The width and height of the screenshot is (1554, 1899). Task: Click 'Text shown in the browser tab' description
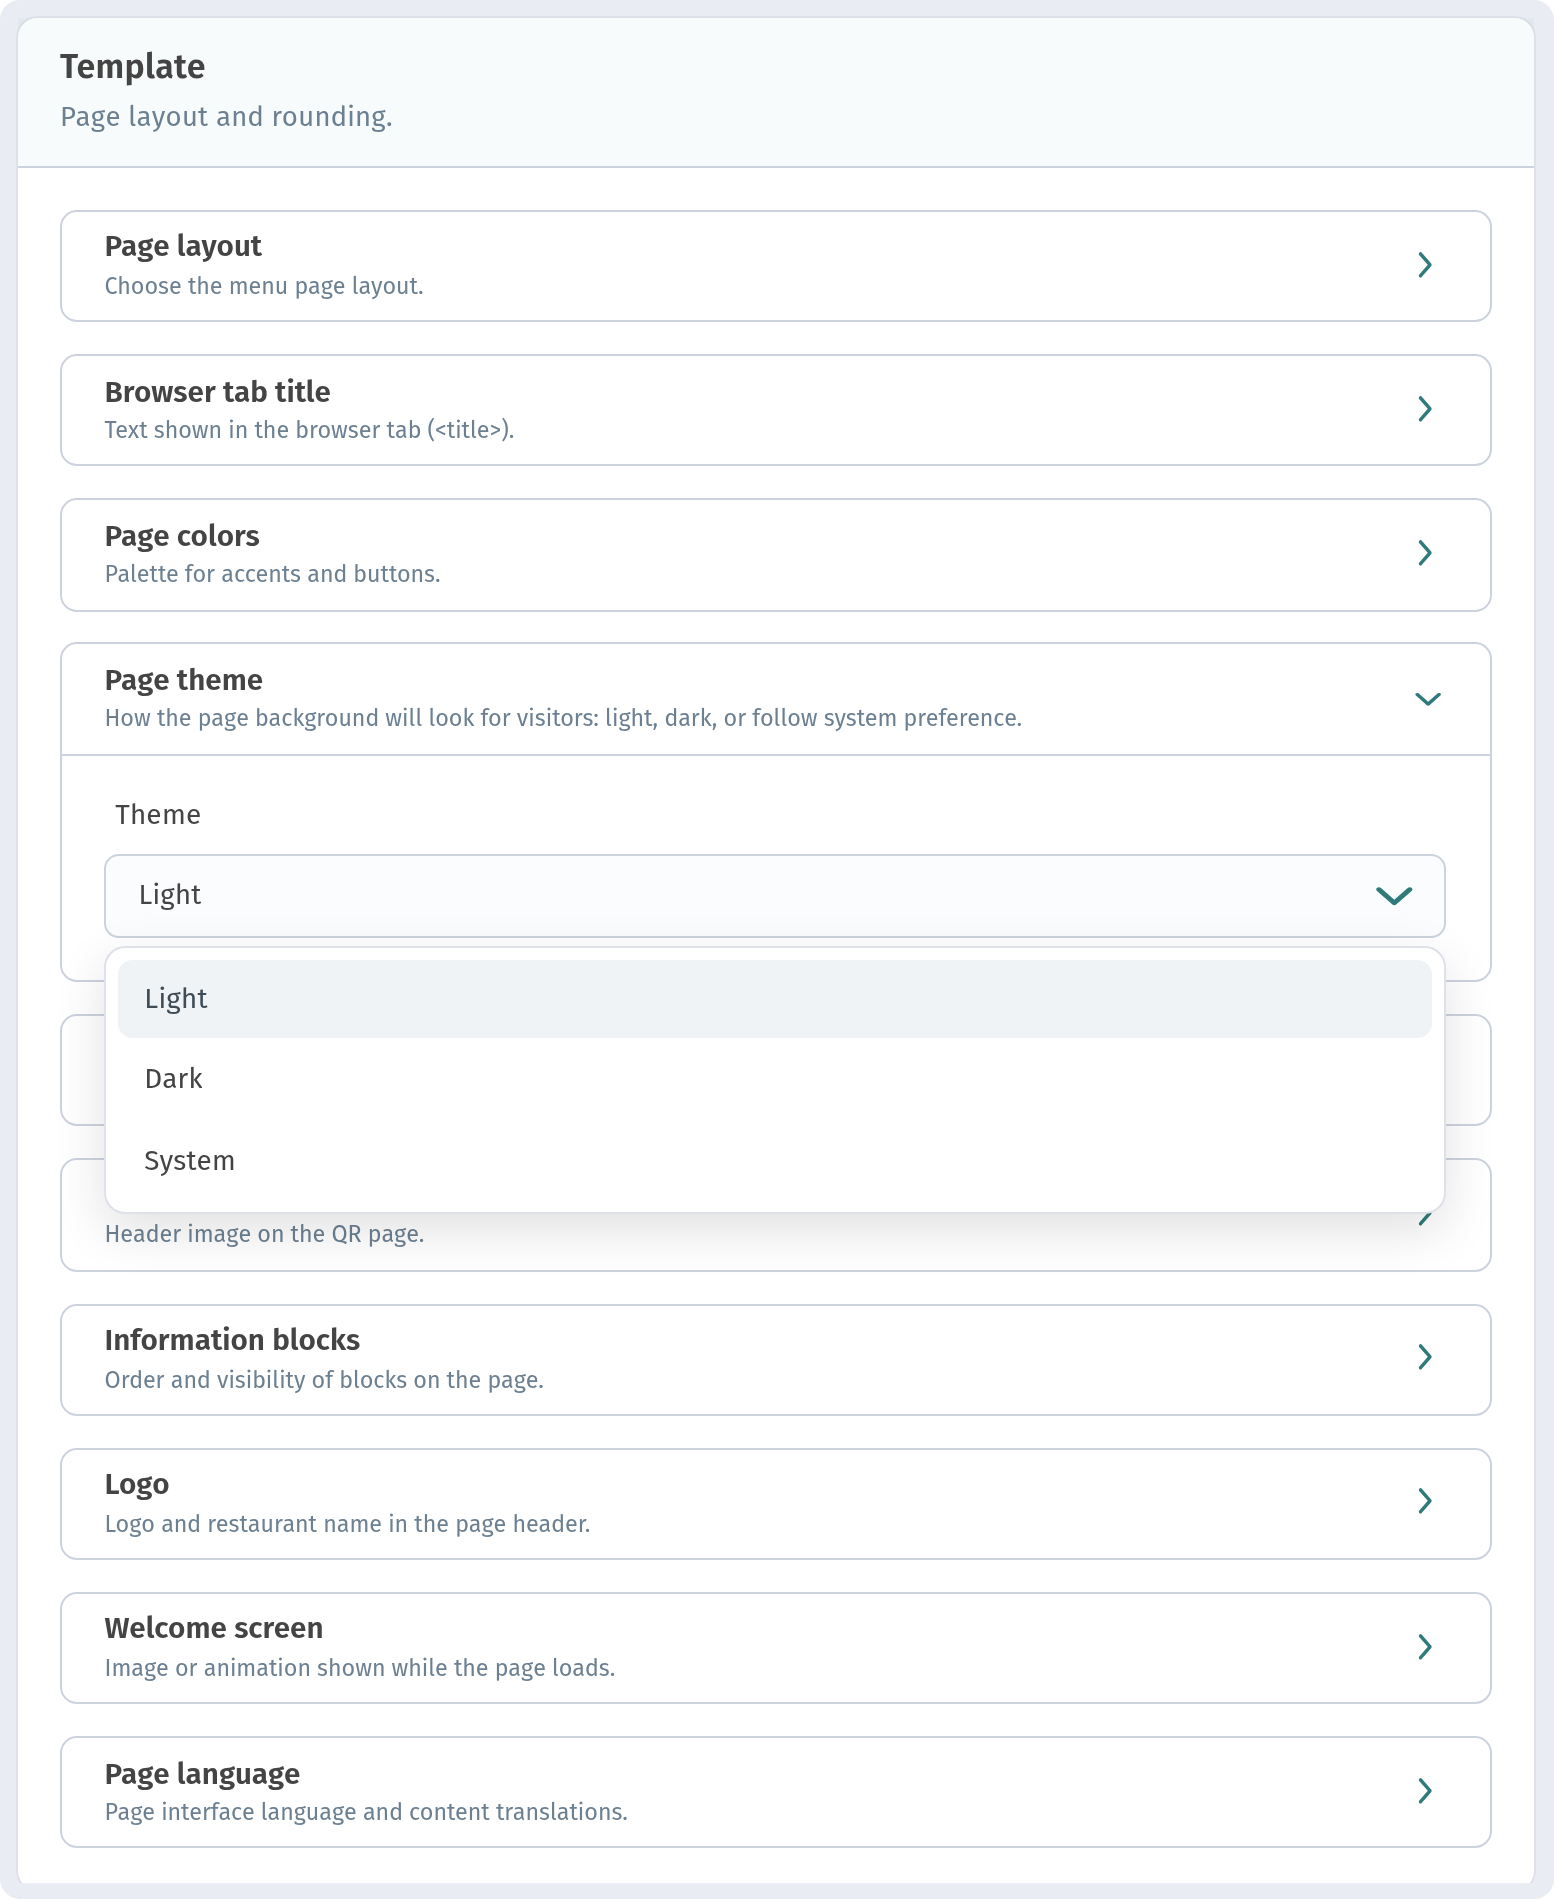point(309,430)
